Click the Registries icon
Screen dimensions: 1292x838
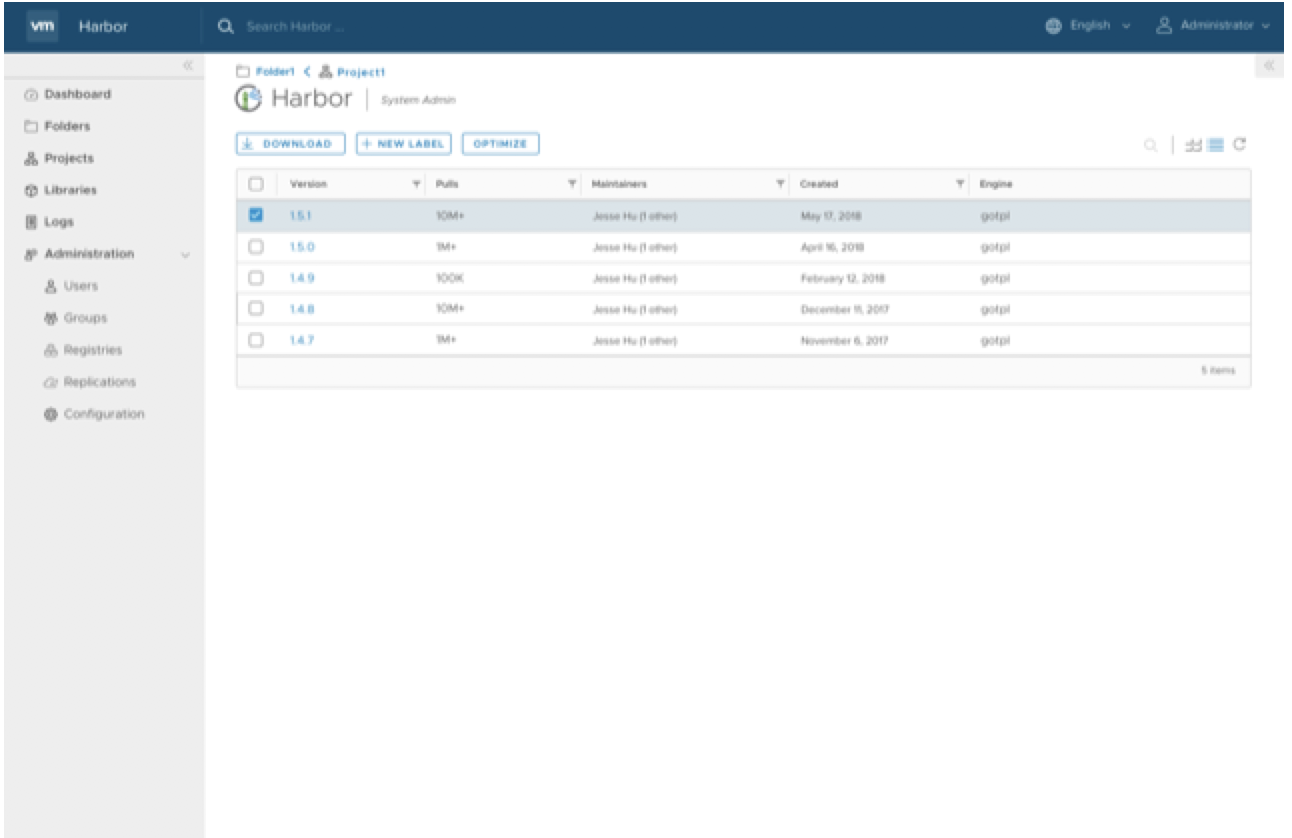(51, 351)
